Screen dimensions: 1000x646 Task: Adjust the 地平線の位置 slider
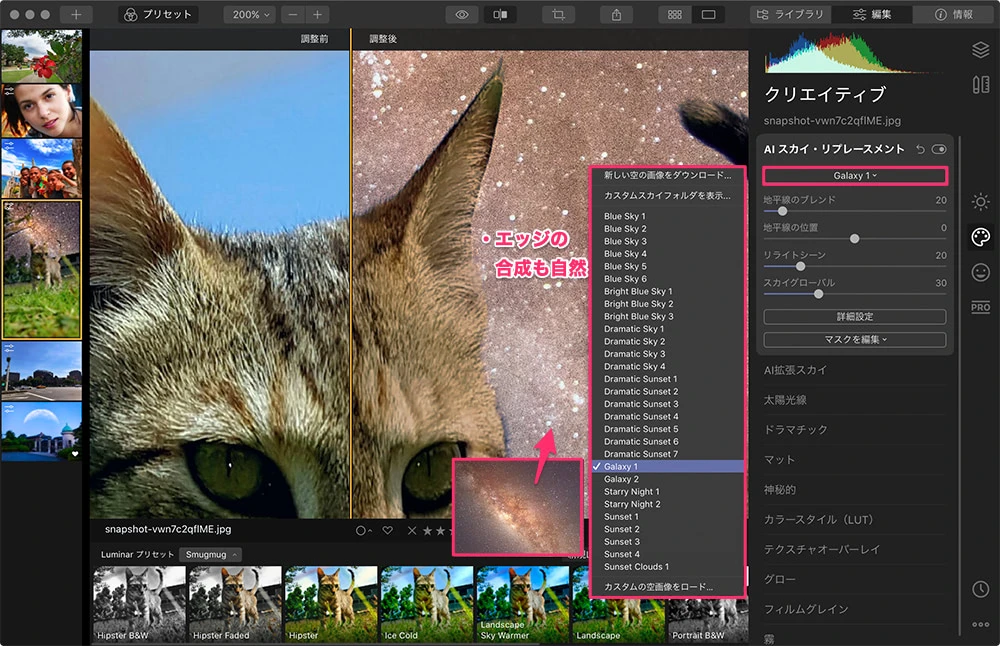[855, 239]
